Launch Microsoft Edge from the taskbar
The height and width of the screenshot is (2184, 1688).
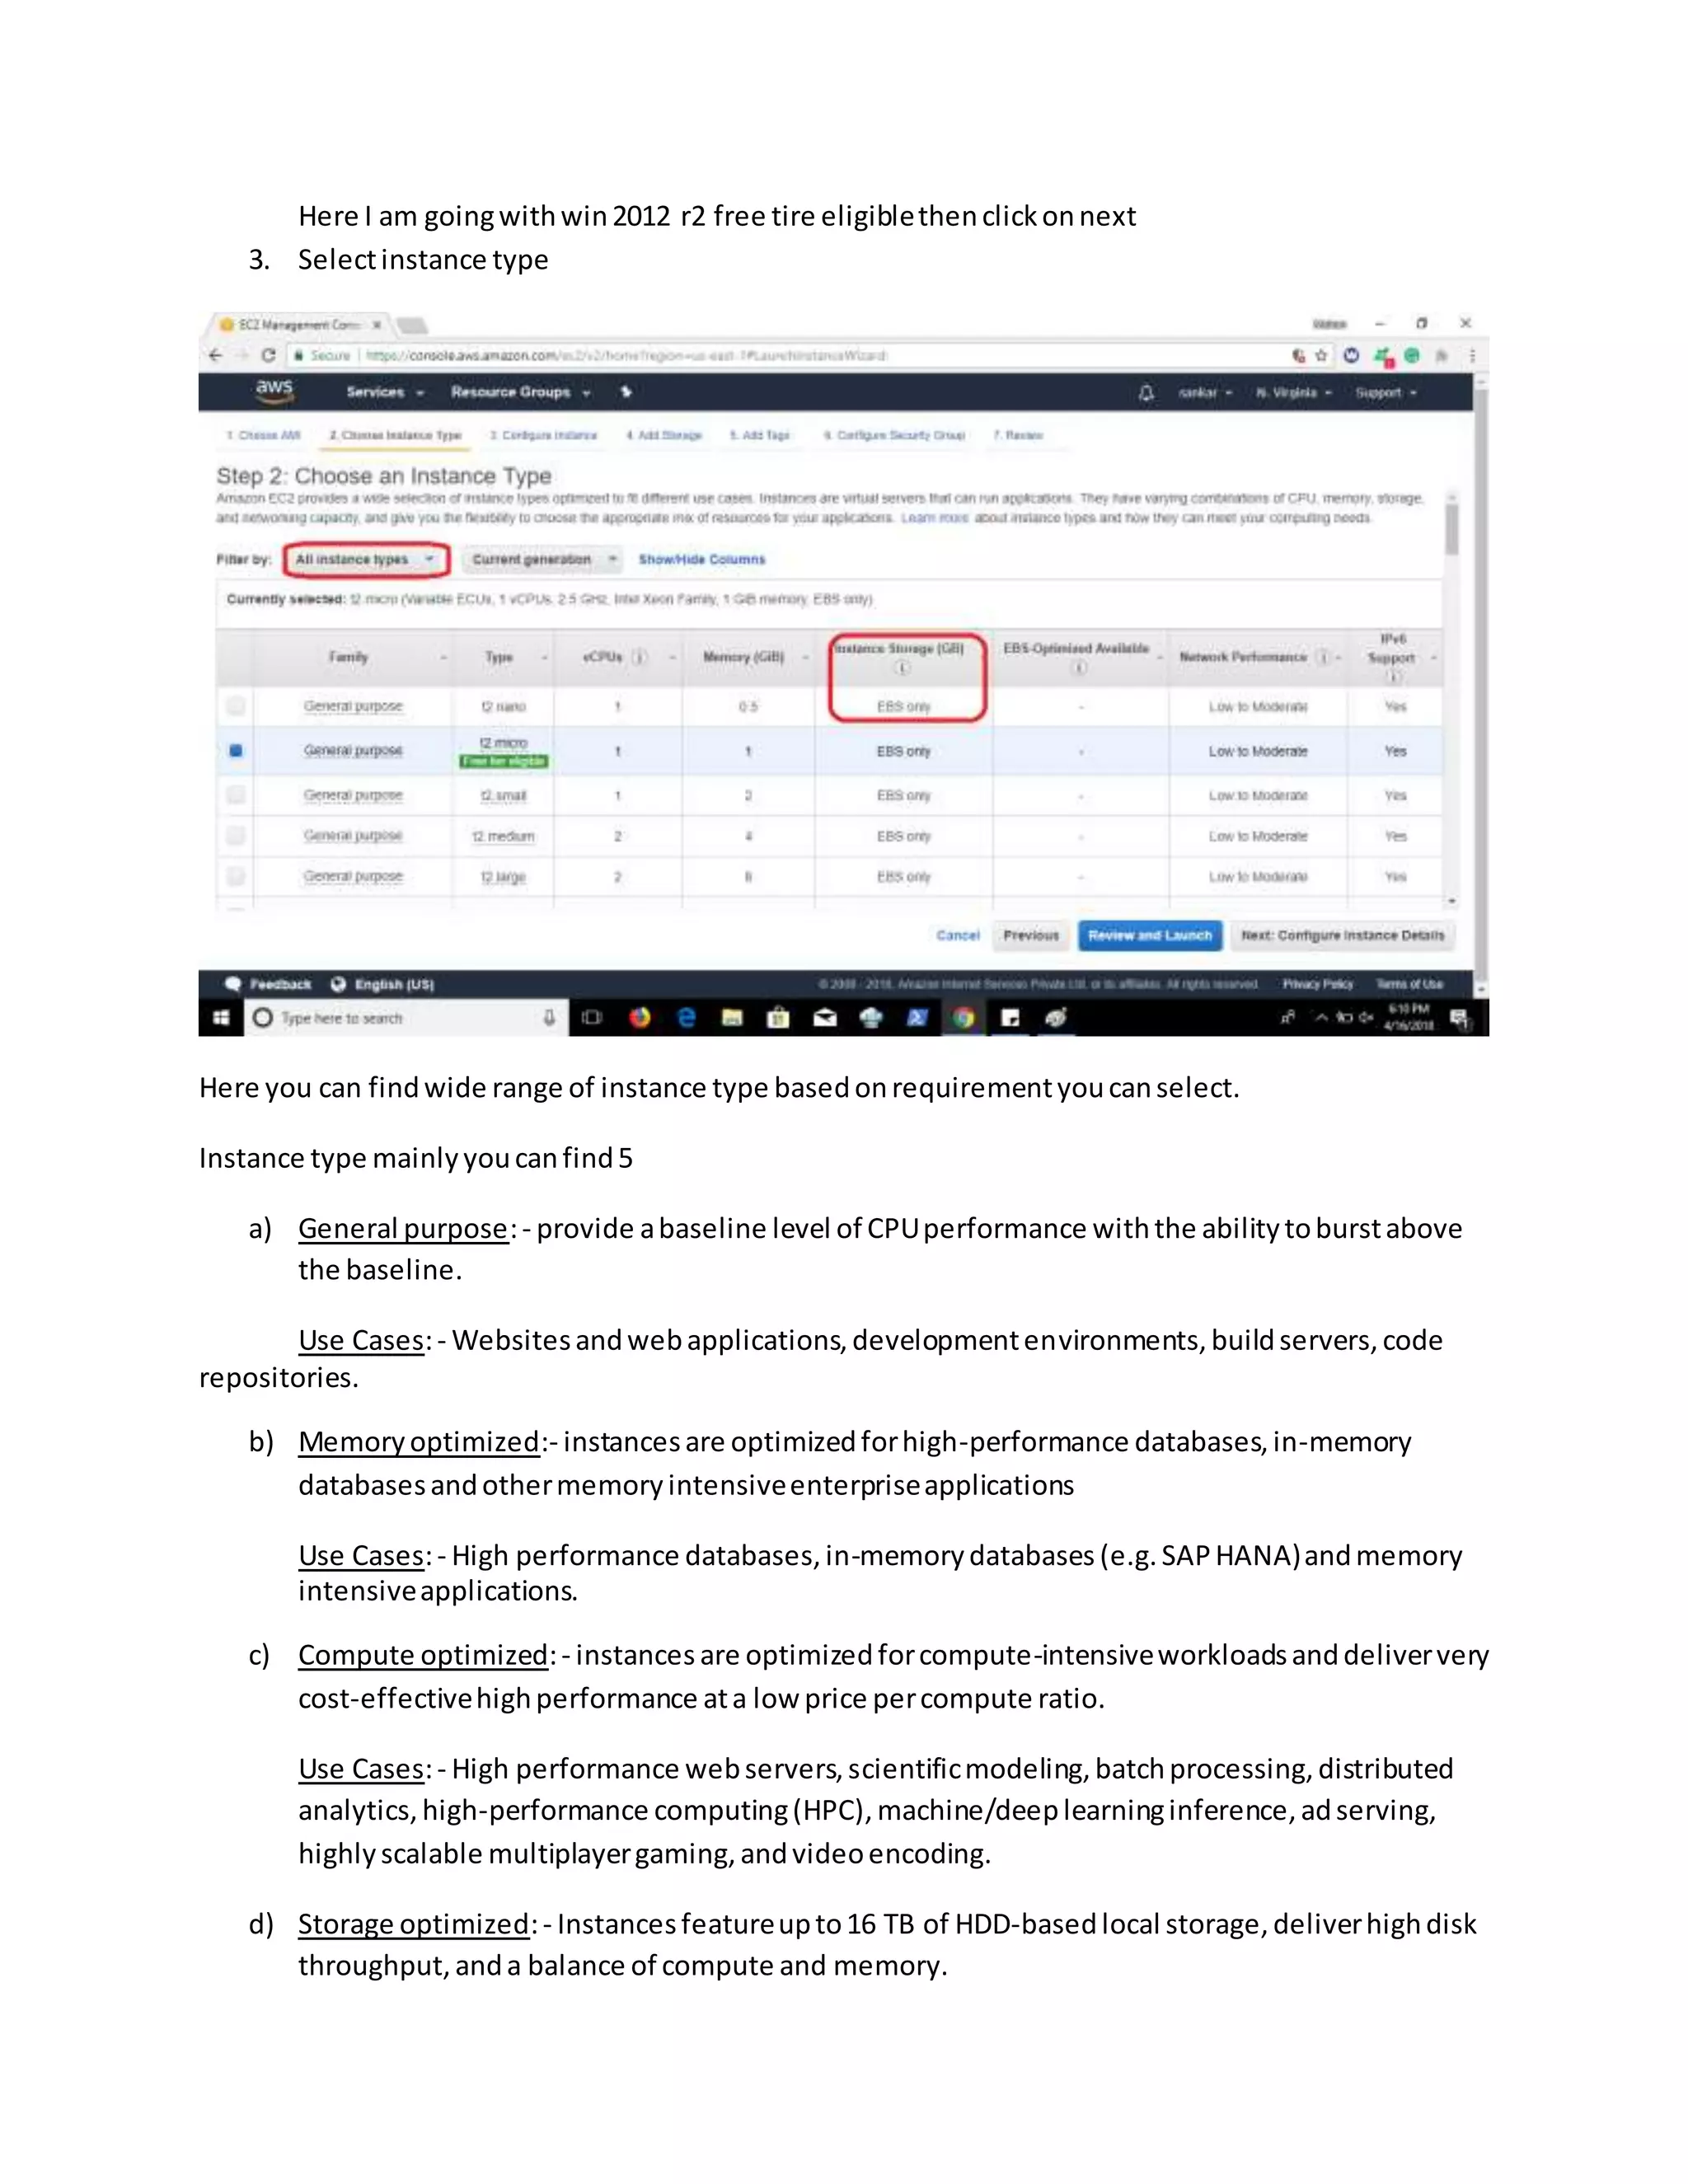(x=686, y=1018)
